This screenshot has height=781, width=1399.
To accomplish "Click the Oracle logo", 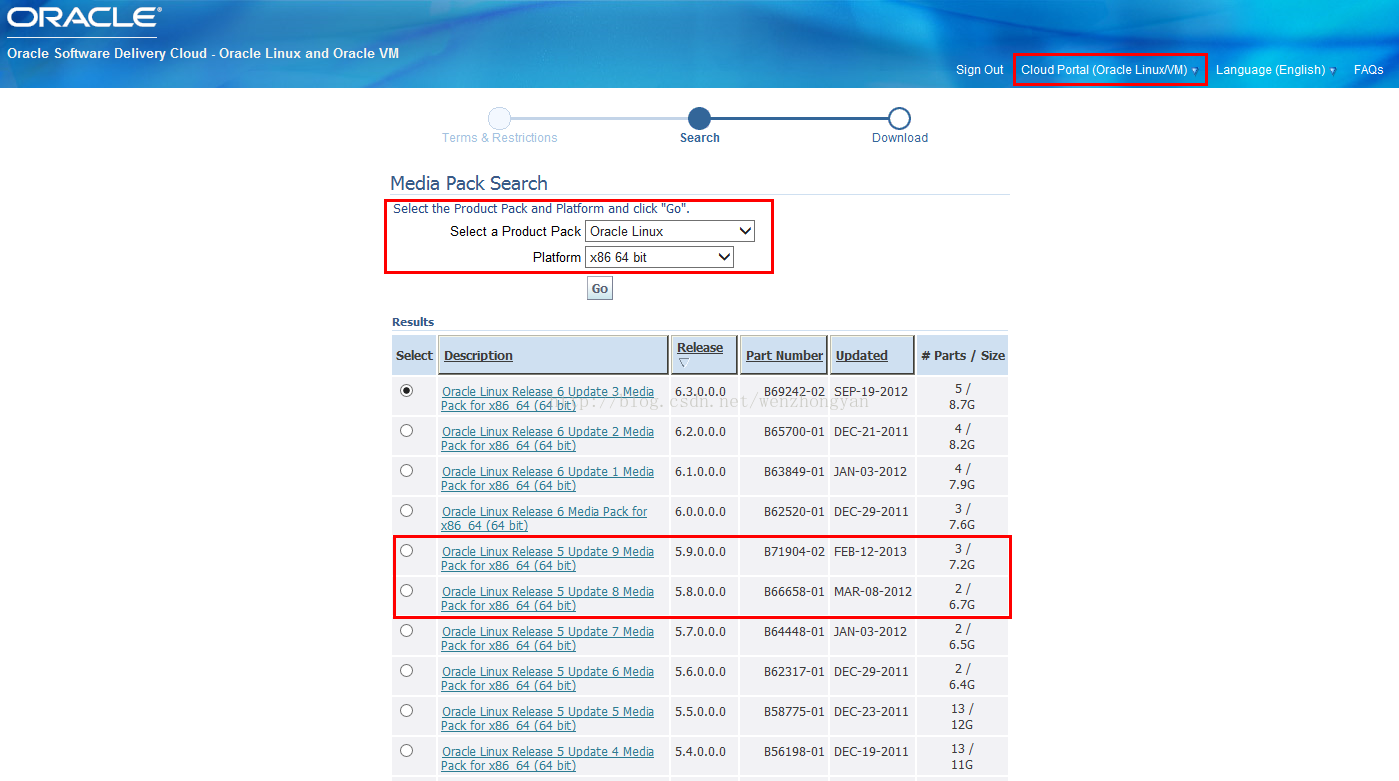I will tap(84, 18).
